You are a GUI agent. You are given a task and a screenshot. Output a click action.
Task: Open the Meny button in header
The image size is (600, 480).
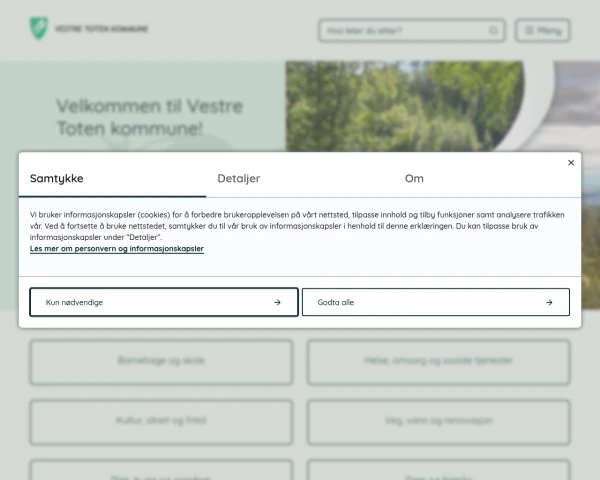(x=543, y=30)
